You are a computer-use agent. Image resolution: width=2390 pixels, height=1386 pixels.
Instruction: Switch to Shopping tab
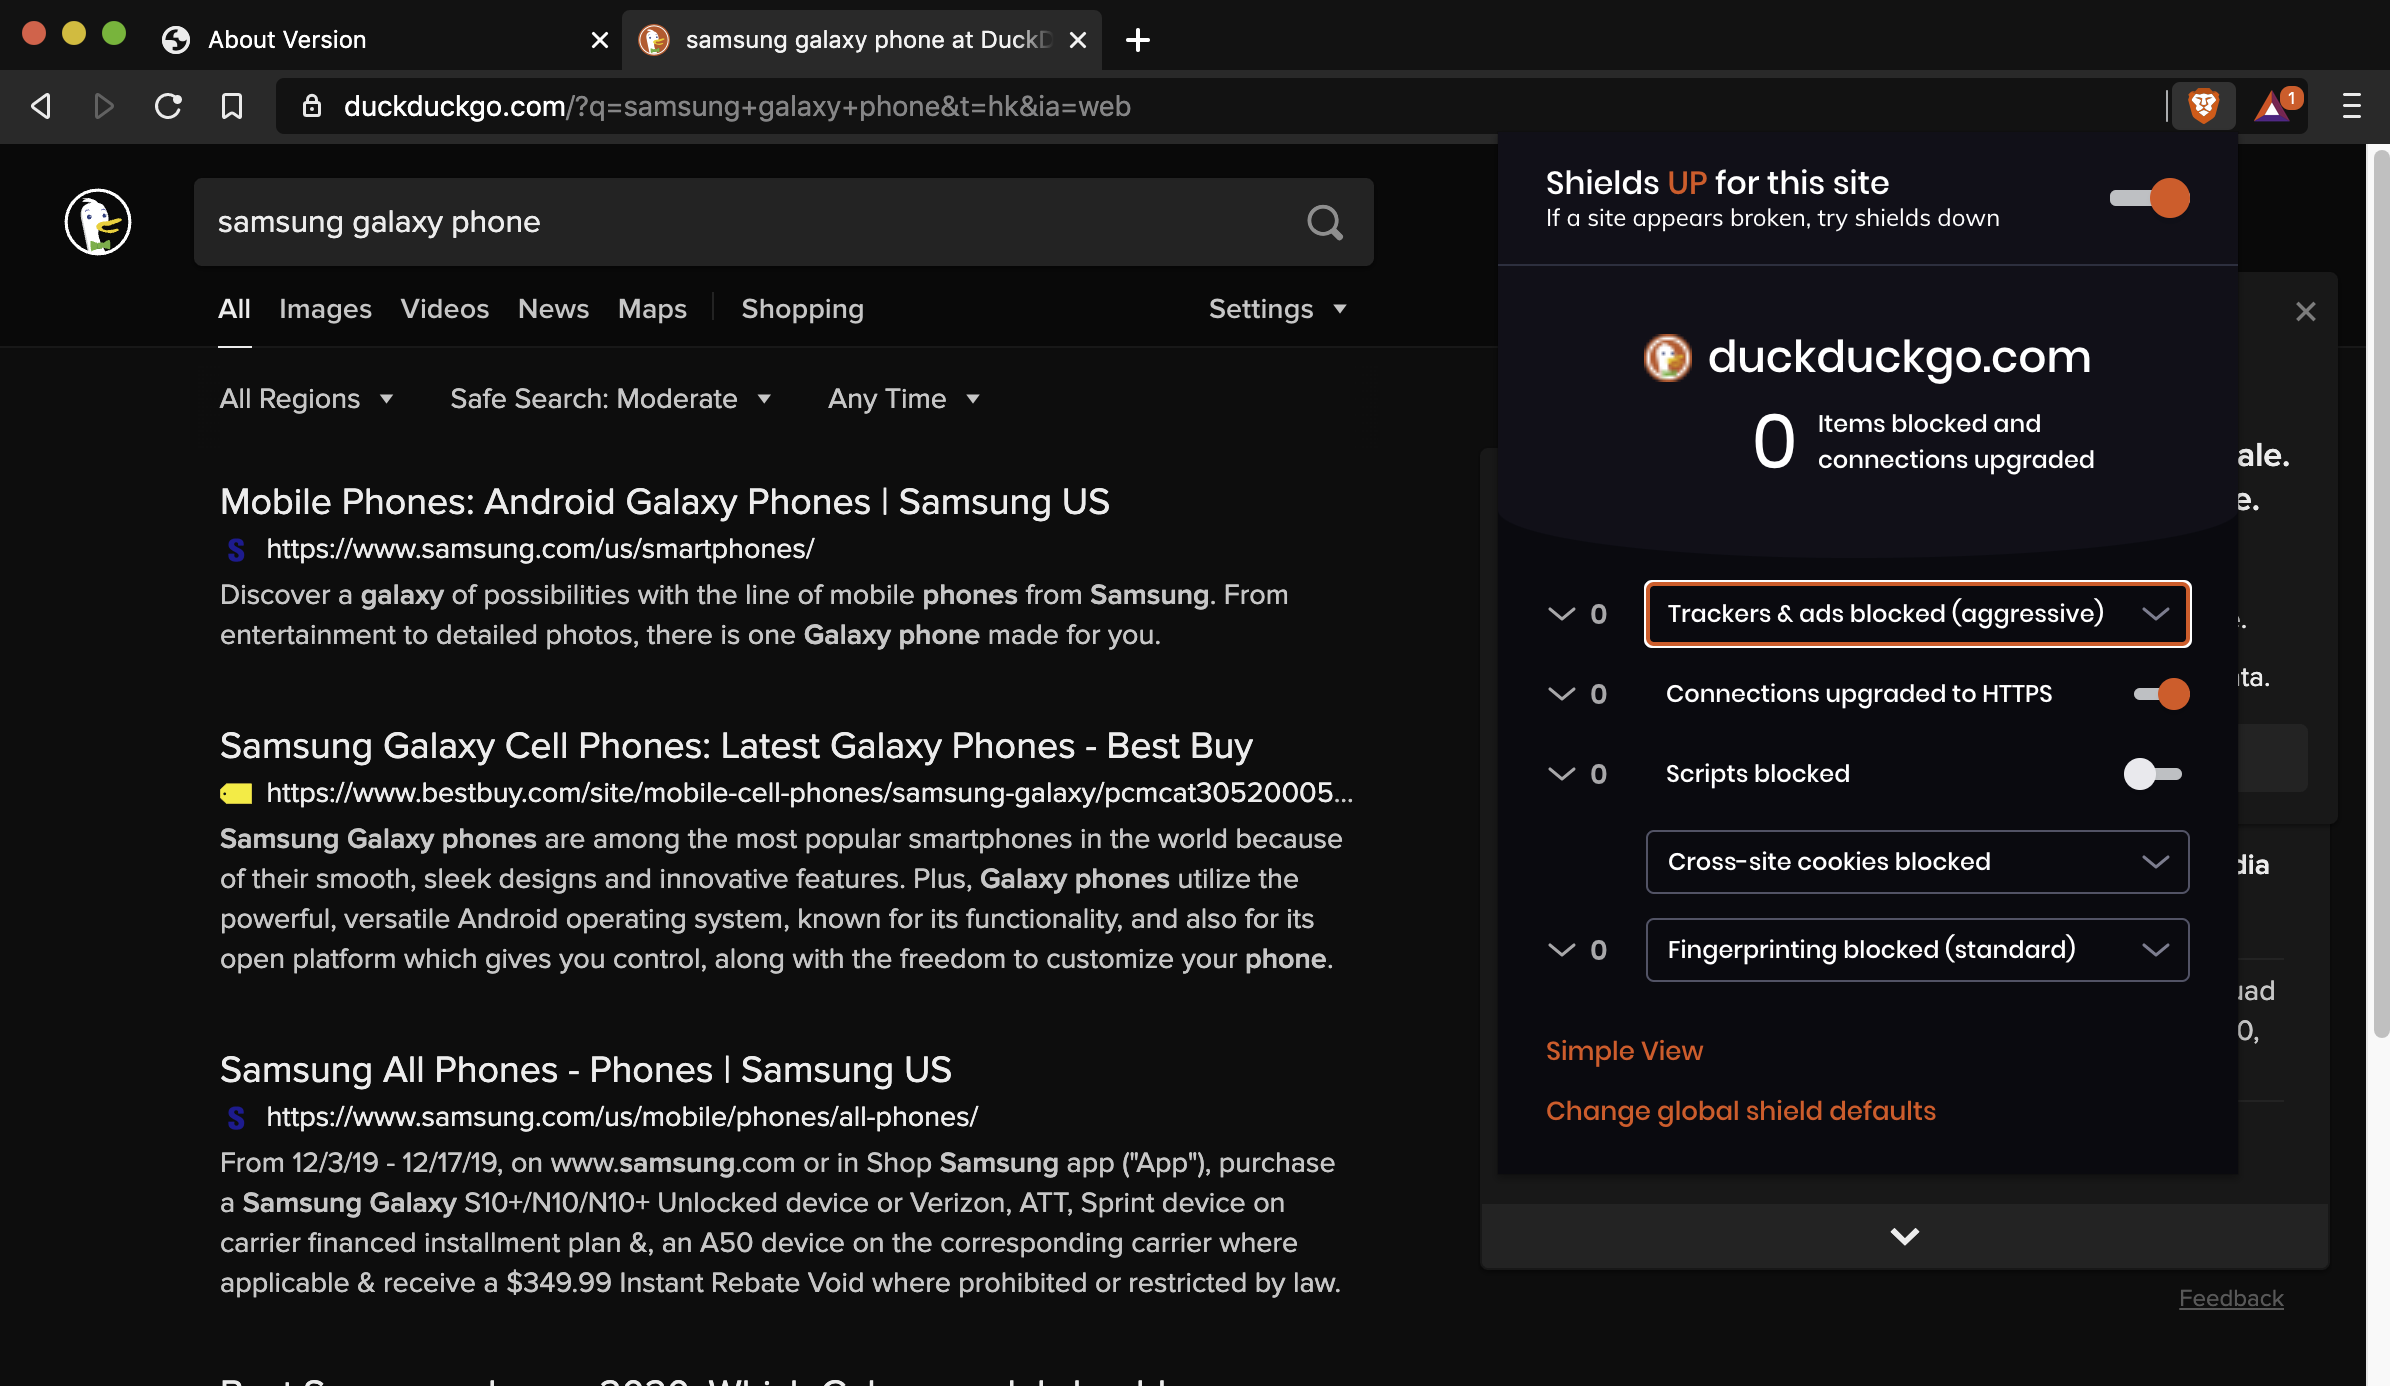pyautogui.click(x=802, y=309)
